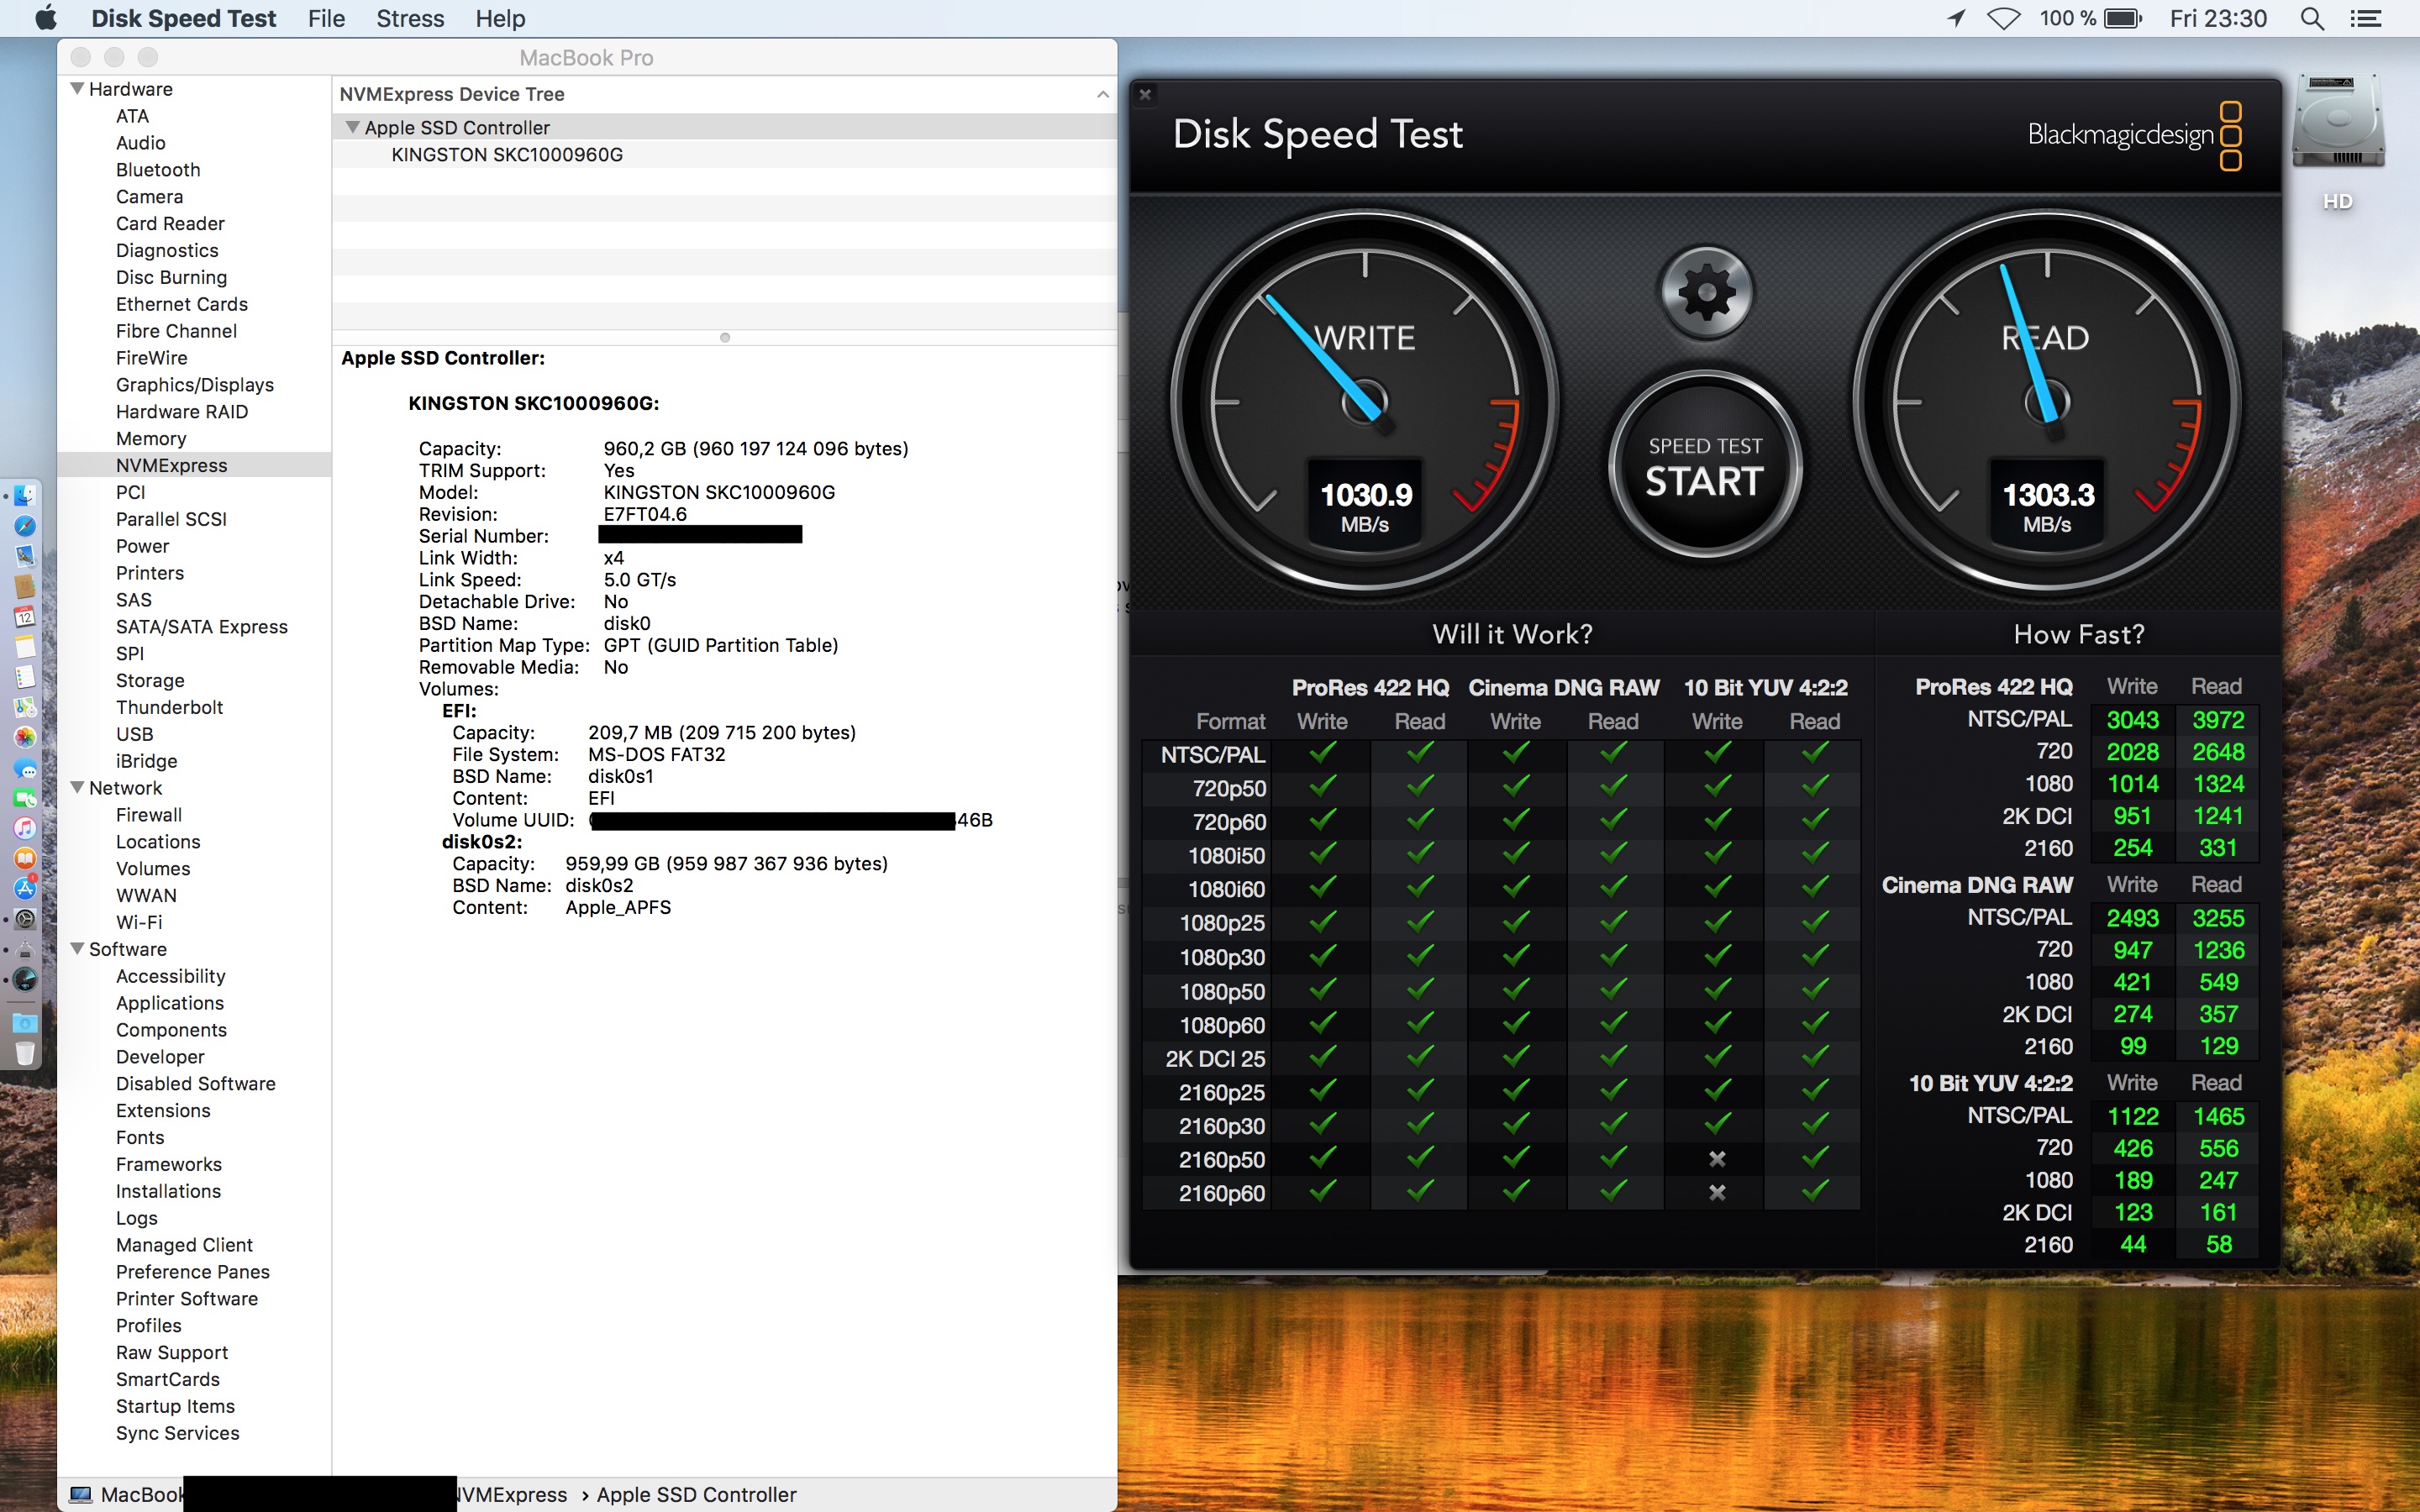This screenshot has height=1512, width=2420.
Task: Open Finder from the Dock
Action: click(25, 496)
